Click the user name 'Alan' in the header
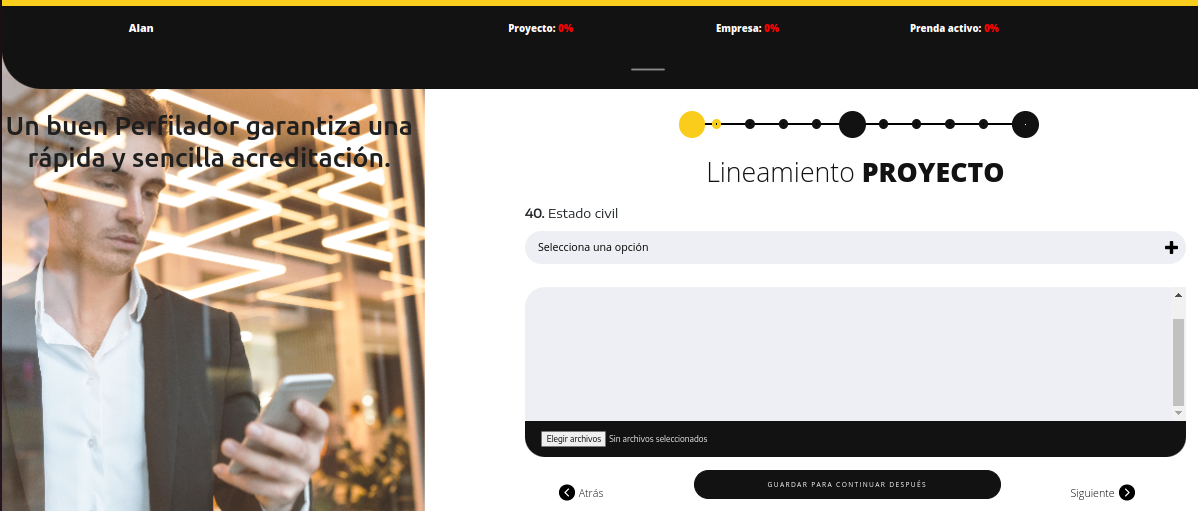This screenshot has width=1198, height=511. click(x=141, y=28)
